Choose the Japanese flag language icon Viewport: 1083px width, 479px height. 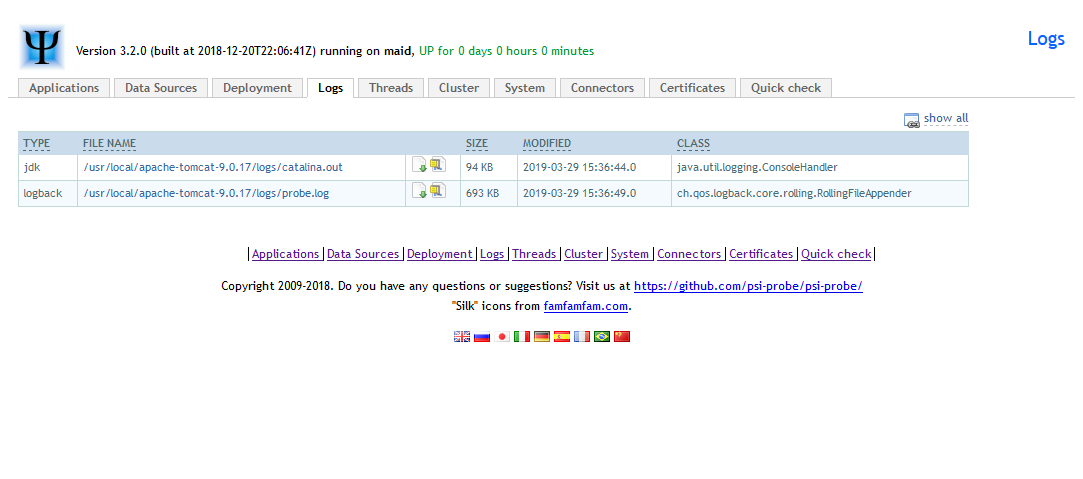pyautogui.click(x=503, y=337)
